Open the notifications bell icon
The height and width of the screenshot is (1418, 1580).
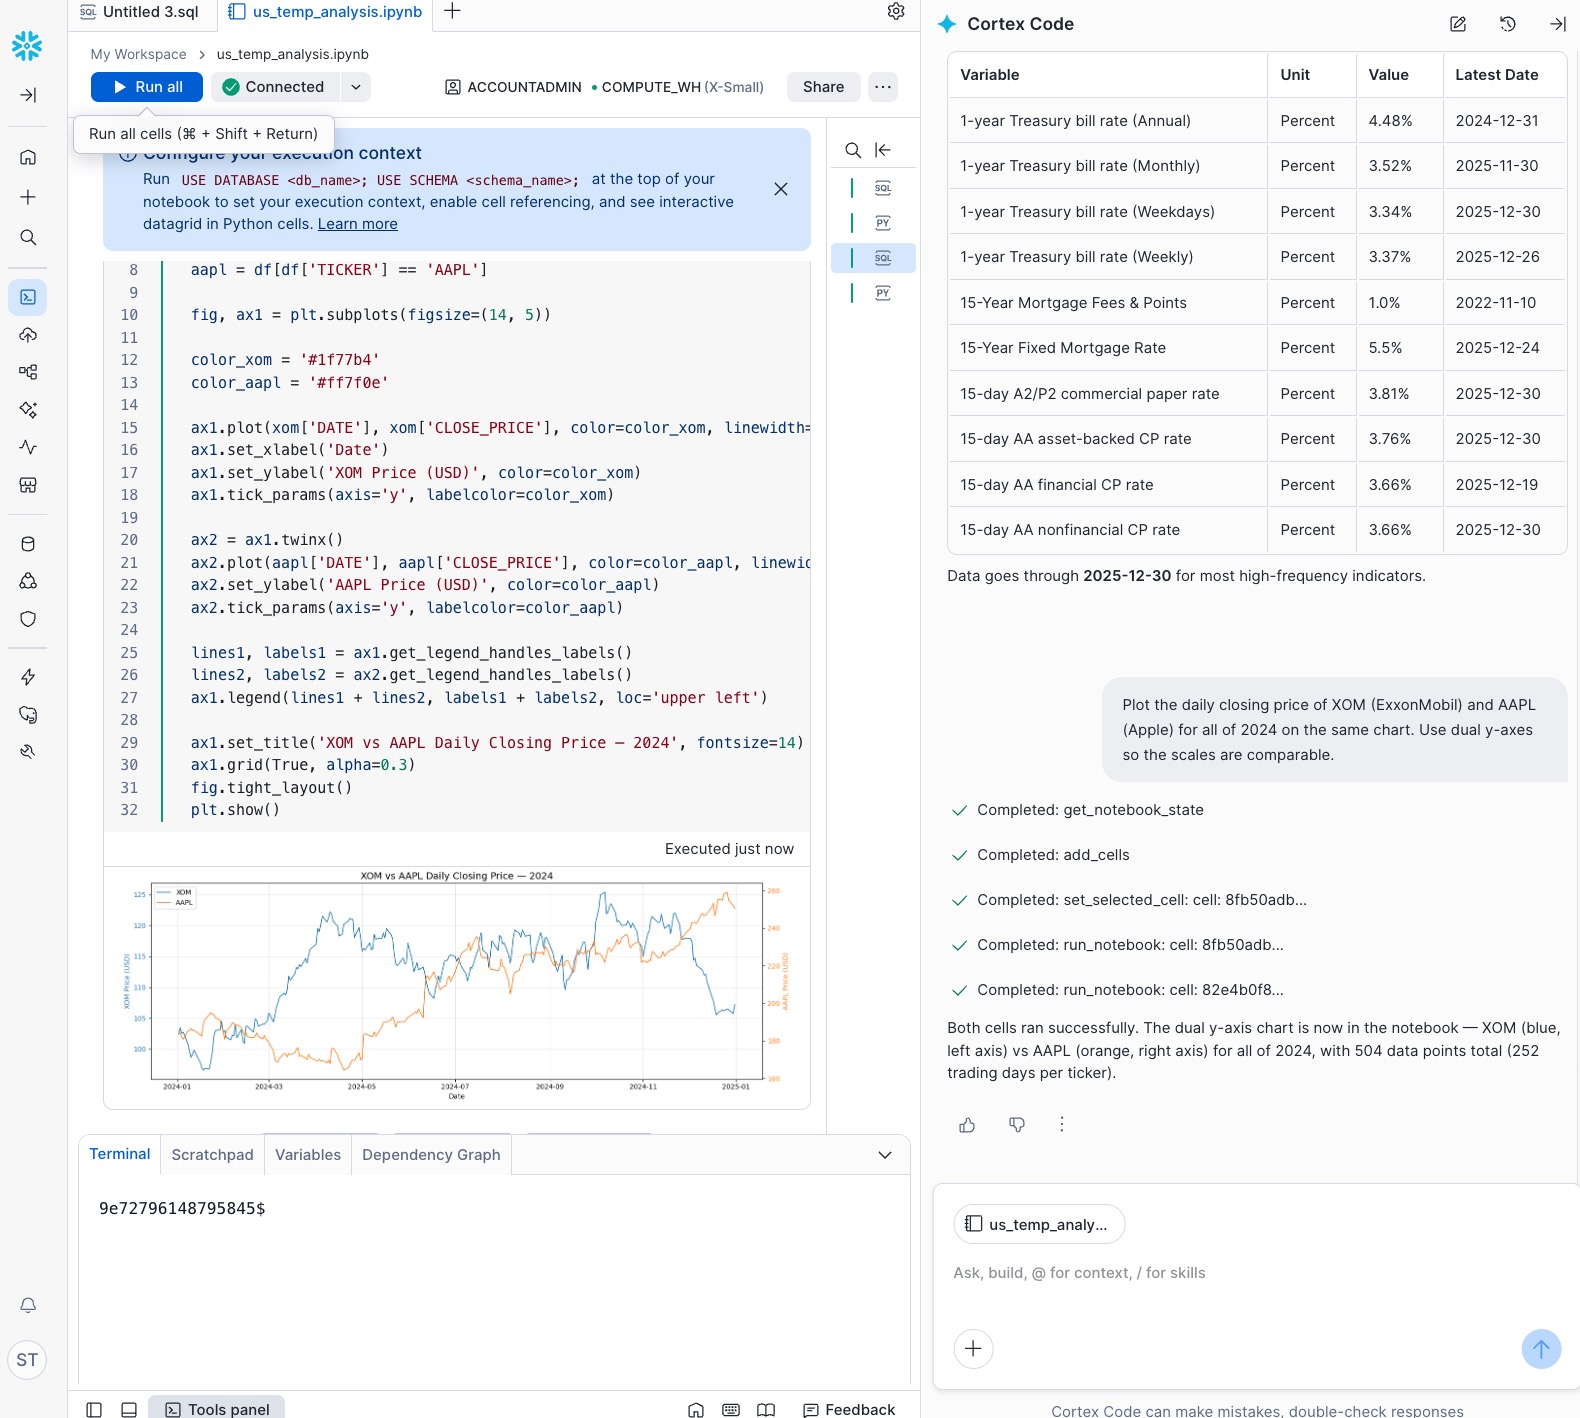point(28,1305)
